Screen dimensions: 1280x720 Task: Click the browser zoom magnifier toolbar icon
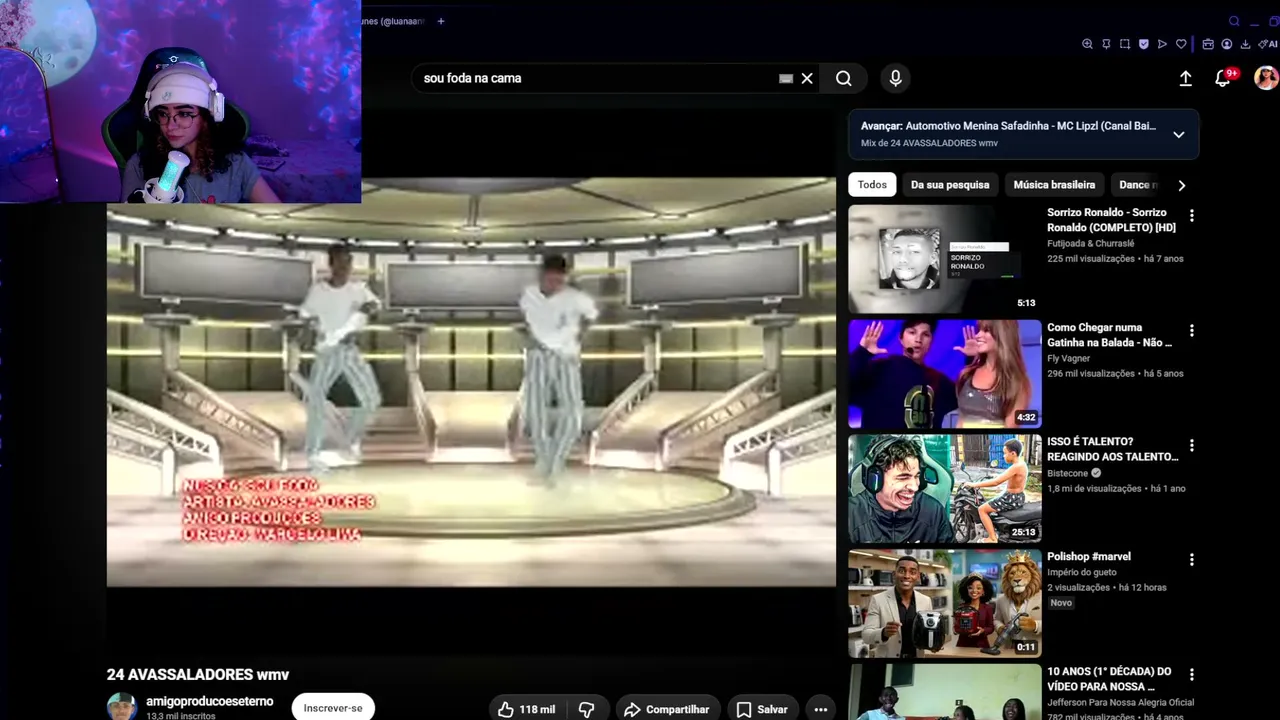click(x=1087, y=44)
